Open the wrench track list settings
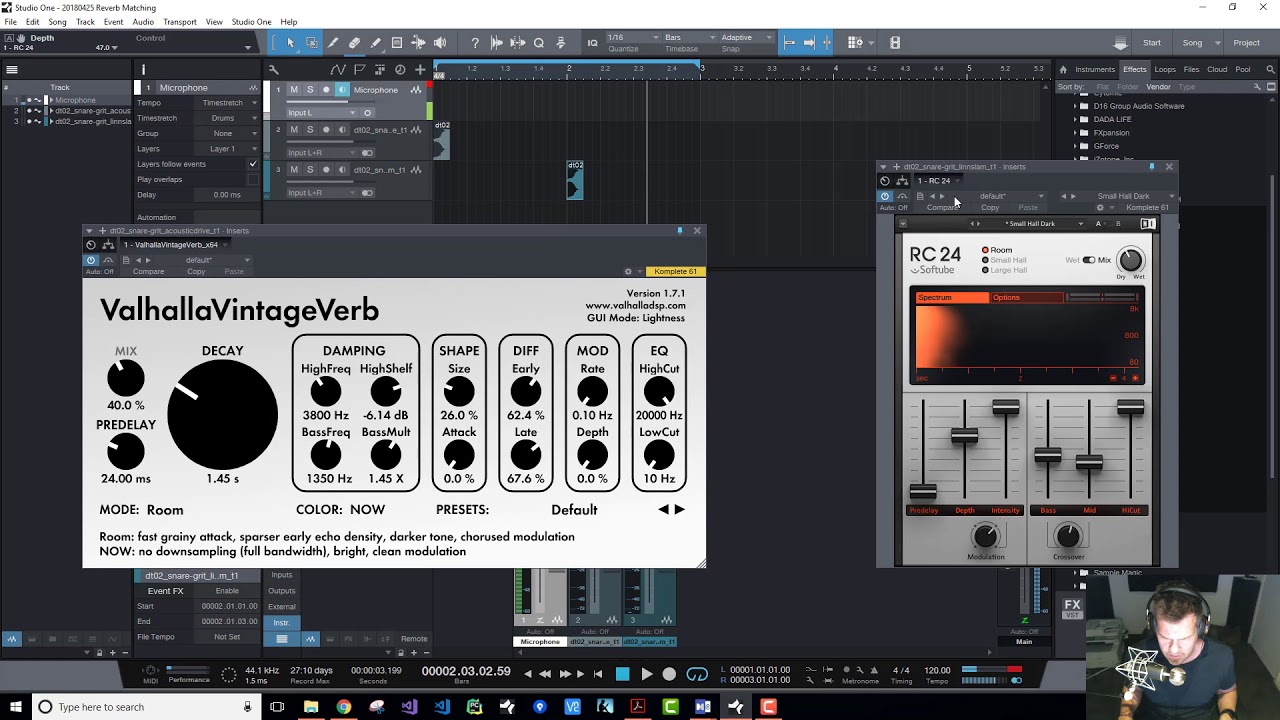This screenshot has width=1280, height=720. [x=273, y=70]
